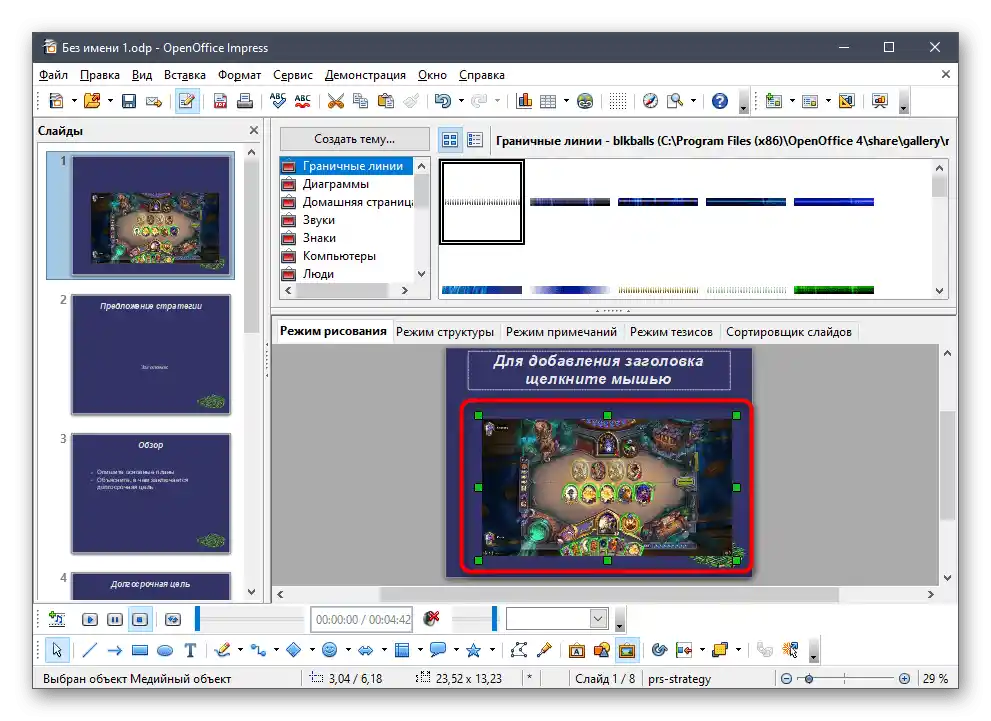Viewport: 991px width, 721px height.
Task: Select Диаграммы gallery theme
Action: pos(336,184)
